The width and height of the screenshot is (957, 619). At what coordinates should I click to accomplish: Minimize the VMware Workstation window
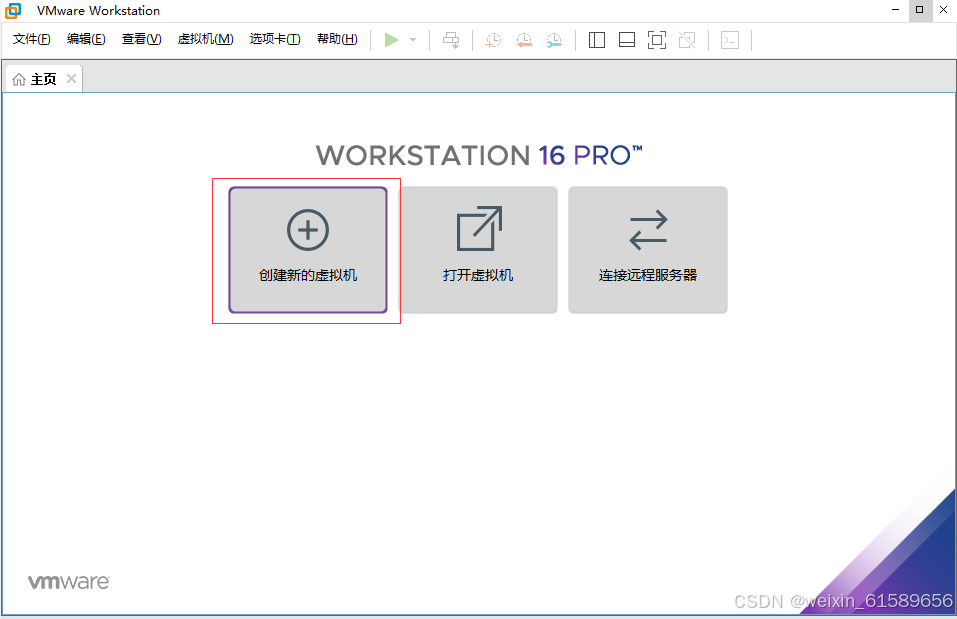click(895, 10)
